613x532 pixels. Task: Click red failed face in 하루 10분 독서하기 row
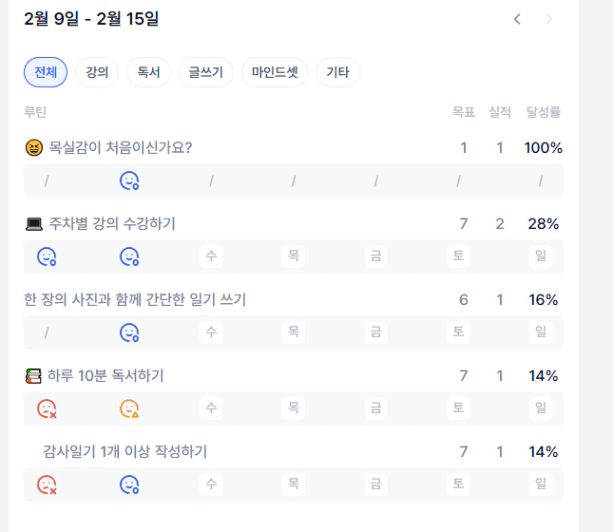47,408
